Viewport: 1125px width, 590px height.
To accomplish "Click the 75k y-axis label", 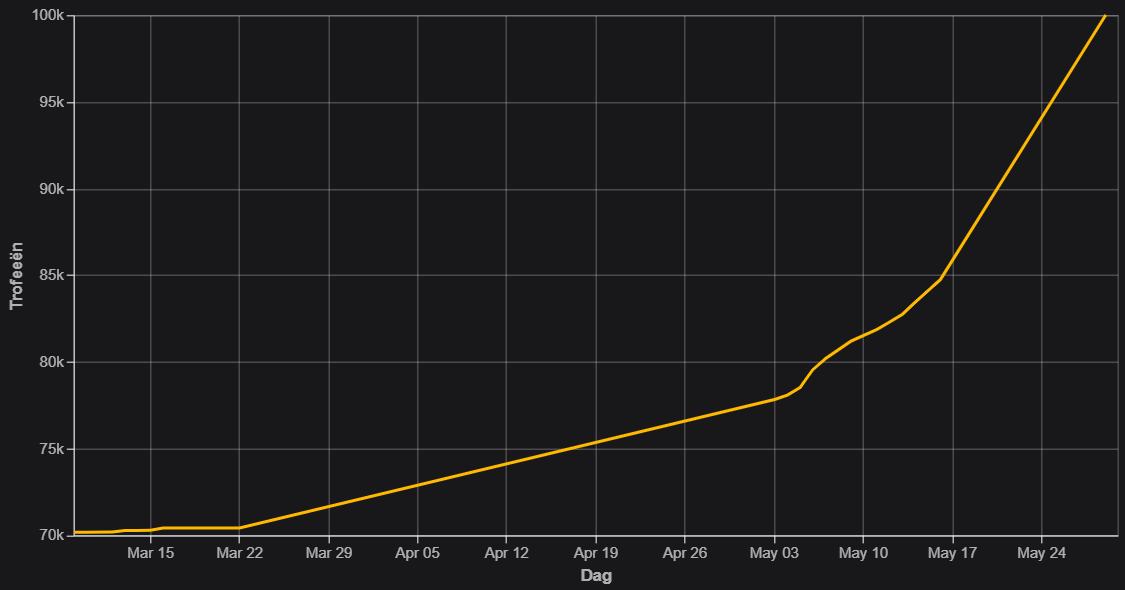I will point(52,449).
